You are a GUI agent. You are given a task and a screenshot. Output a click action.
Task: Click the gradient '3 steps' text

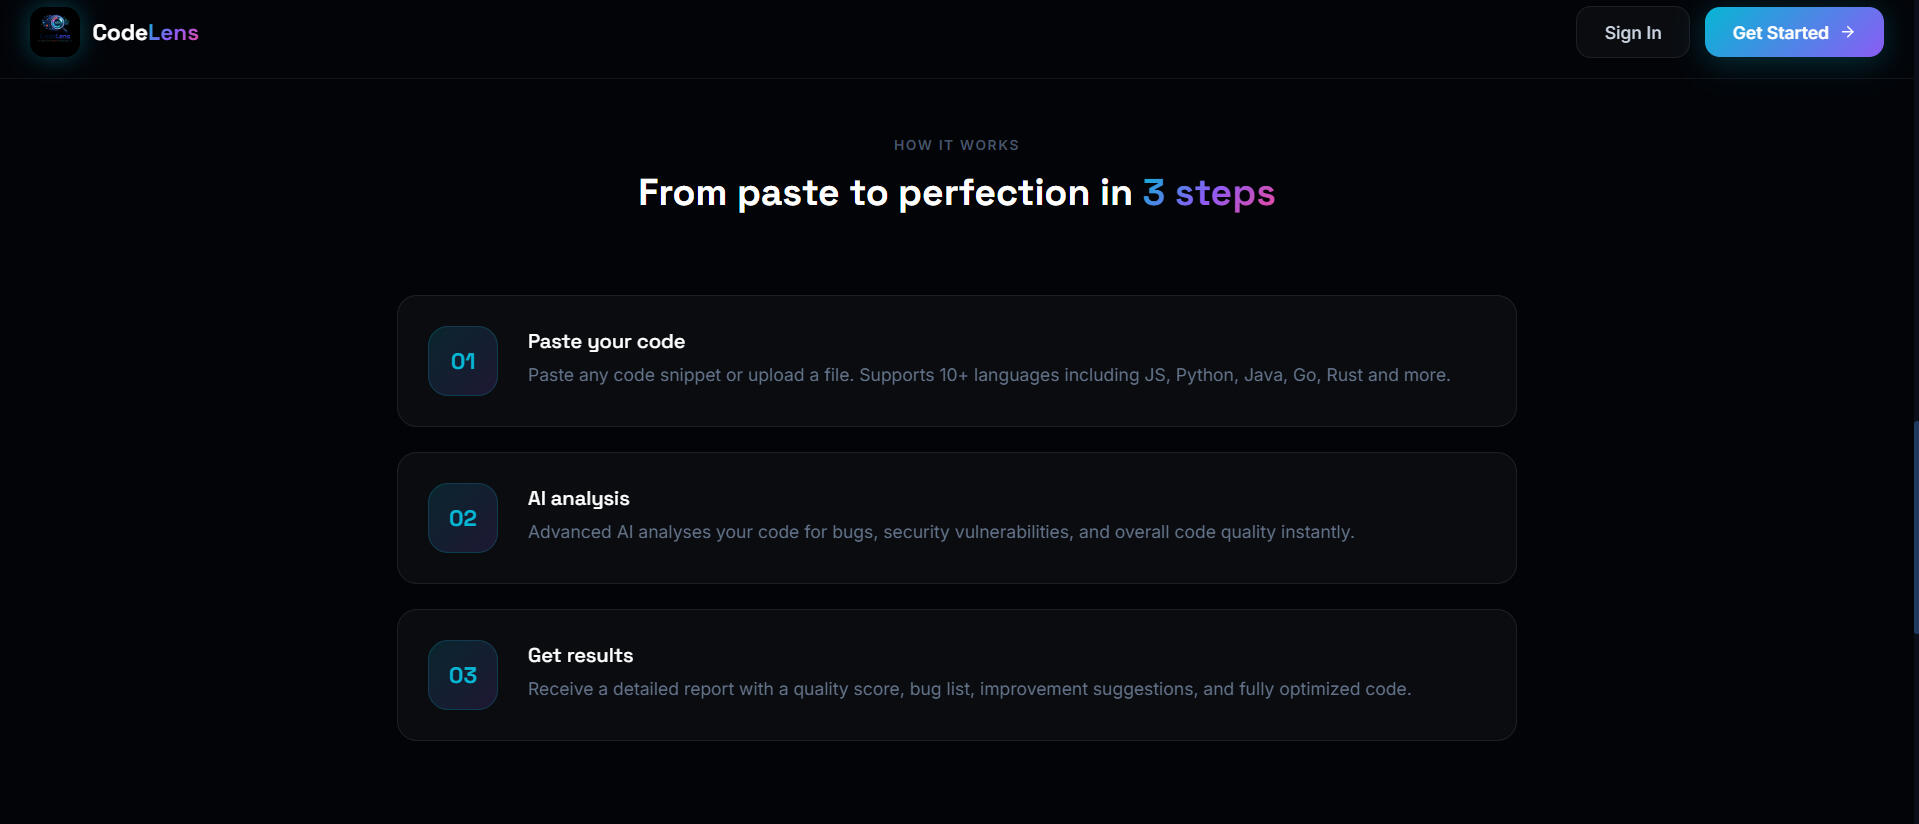click(x=1208, y=193)
